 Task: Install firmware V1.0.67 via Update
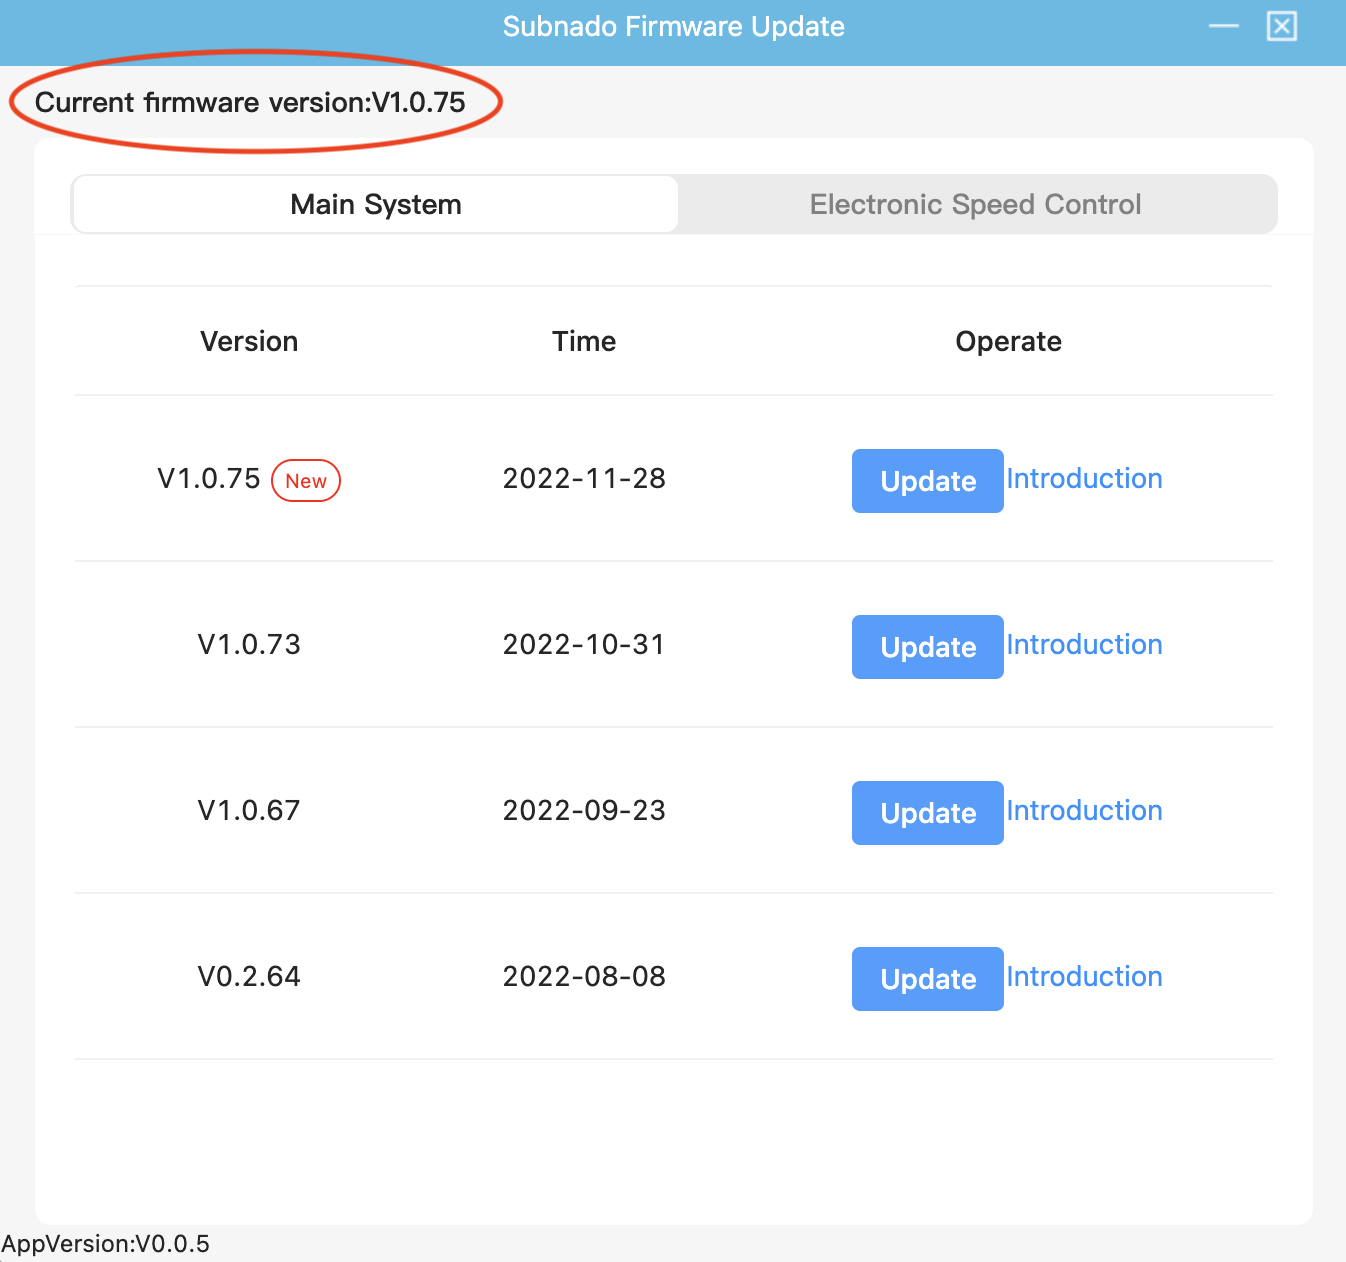(x=927, y=813)
